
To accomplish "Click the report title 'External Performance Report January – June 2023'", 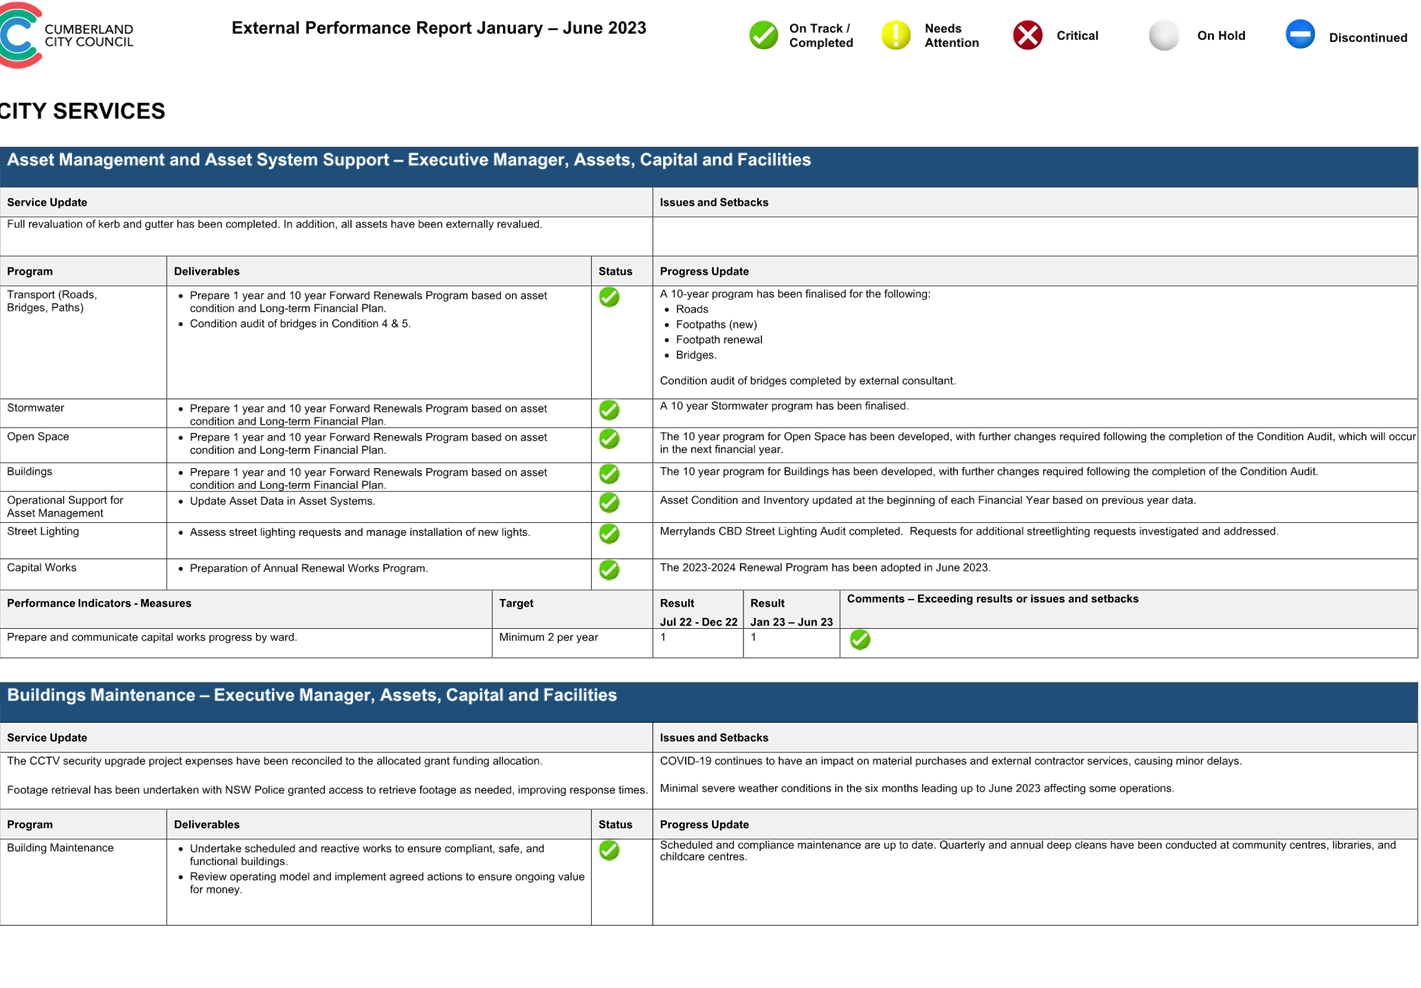I will pos(439,28).
